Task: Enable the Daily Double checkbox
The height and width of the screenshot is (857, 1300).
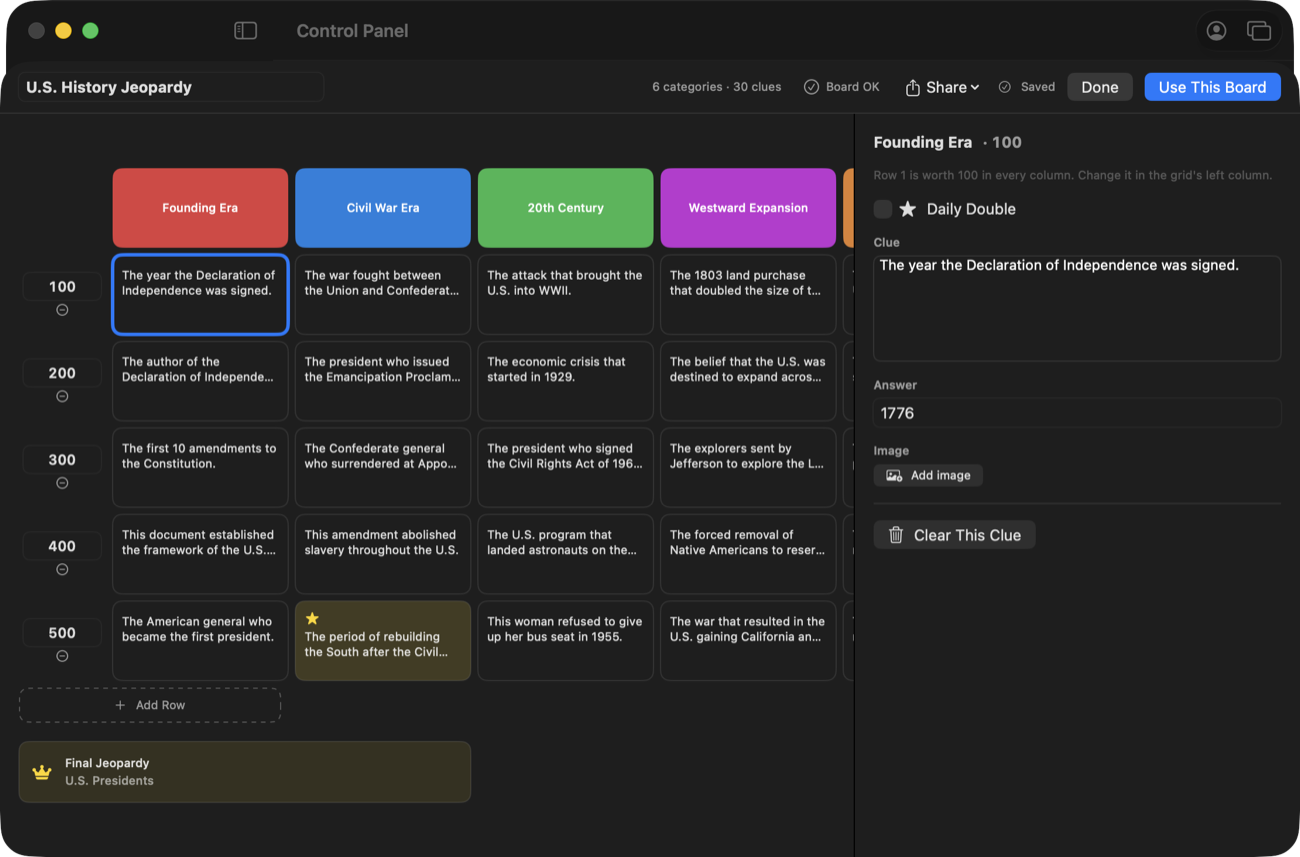Action: tap(883, 209)
